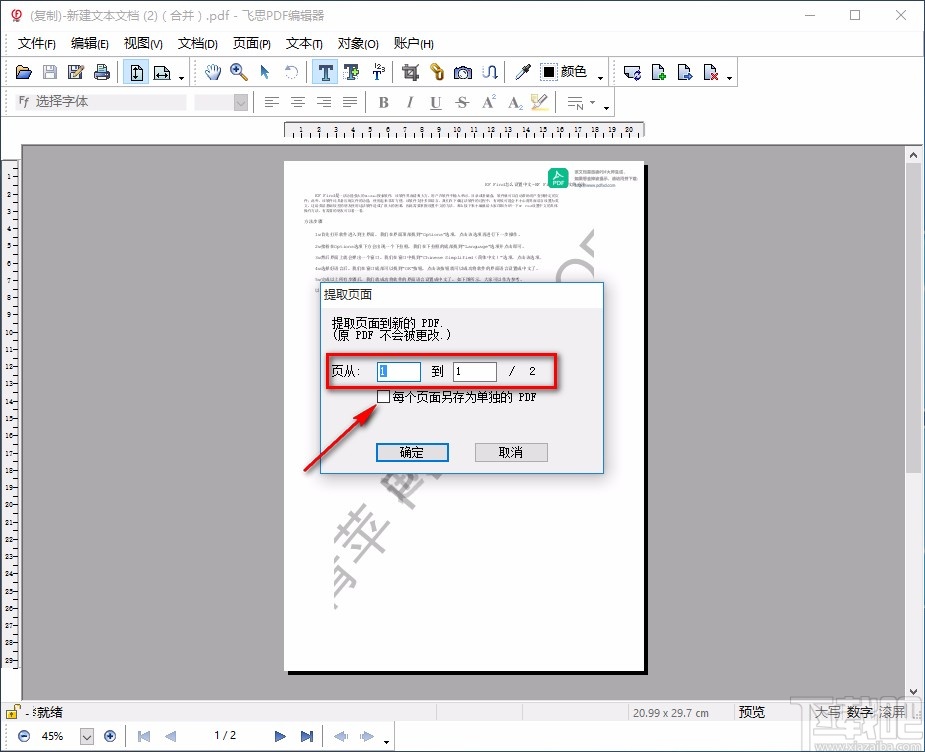The image size is (925, 752).
Task: Select the Hand pan tool
Action: [212, 73]
